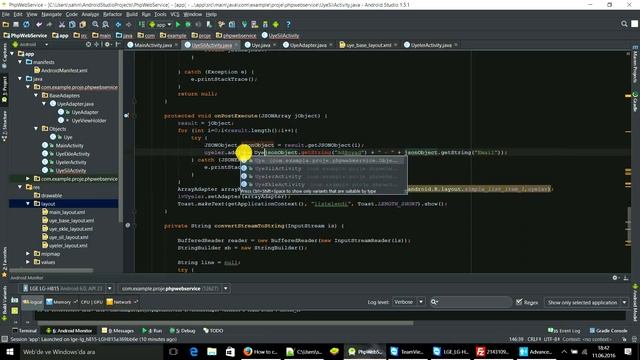The width and height of the screenshot is (640, 360).
Task: Click the Undo arrow icon
Action: 39,24
